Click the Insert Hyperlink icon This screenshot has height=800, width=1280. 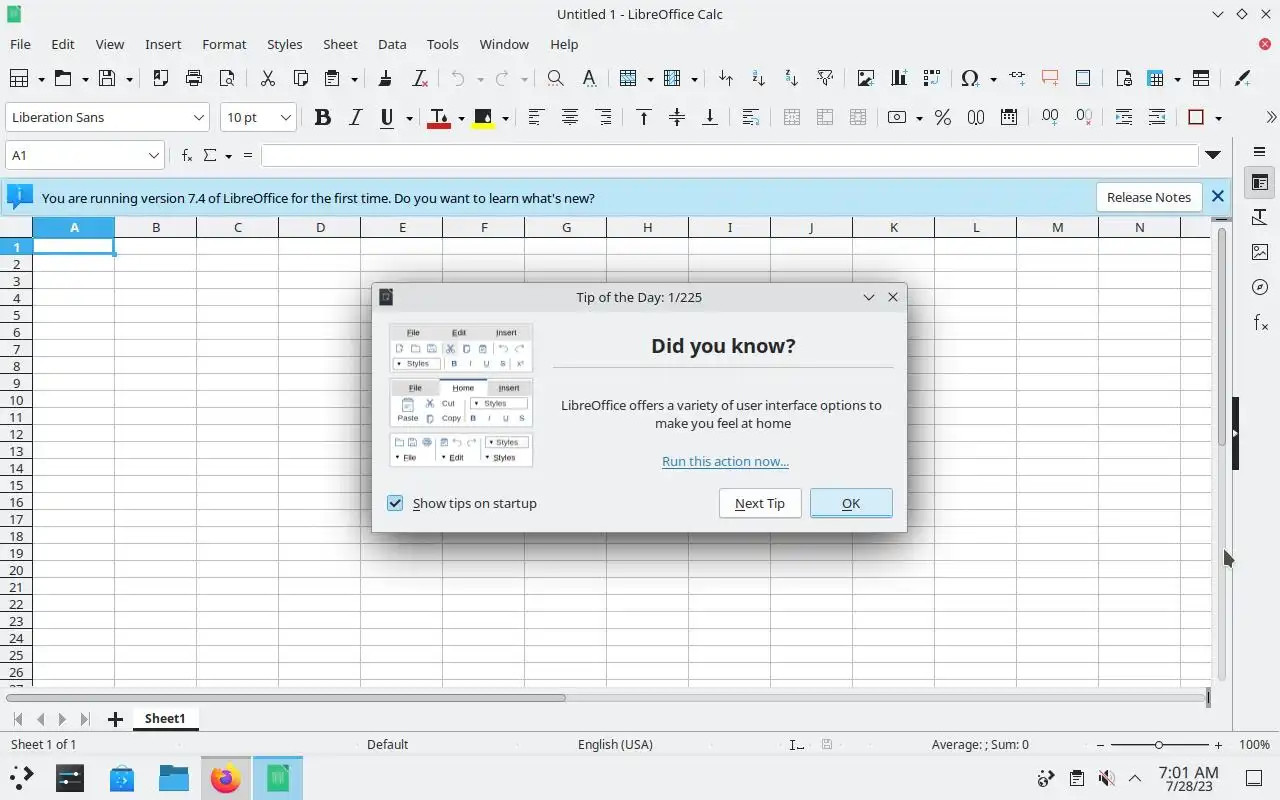(x=1017, y=78)
